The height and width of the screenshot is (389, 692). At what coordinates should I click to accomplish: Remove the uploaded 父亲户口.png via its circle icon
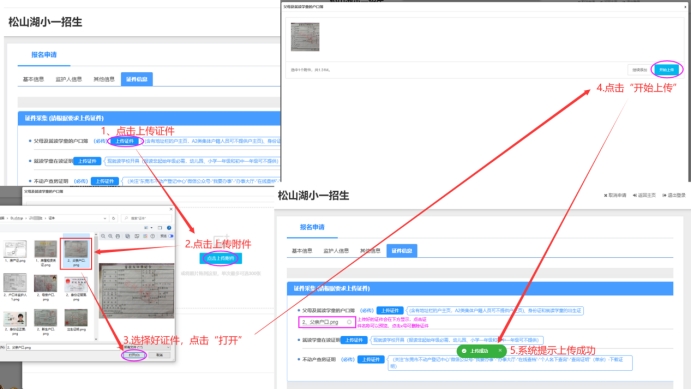[349, 322]
